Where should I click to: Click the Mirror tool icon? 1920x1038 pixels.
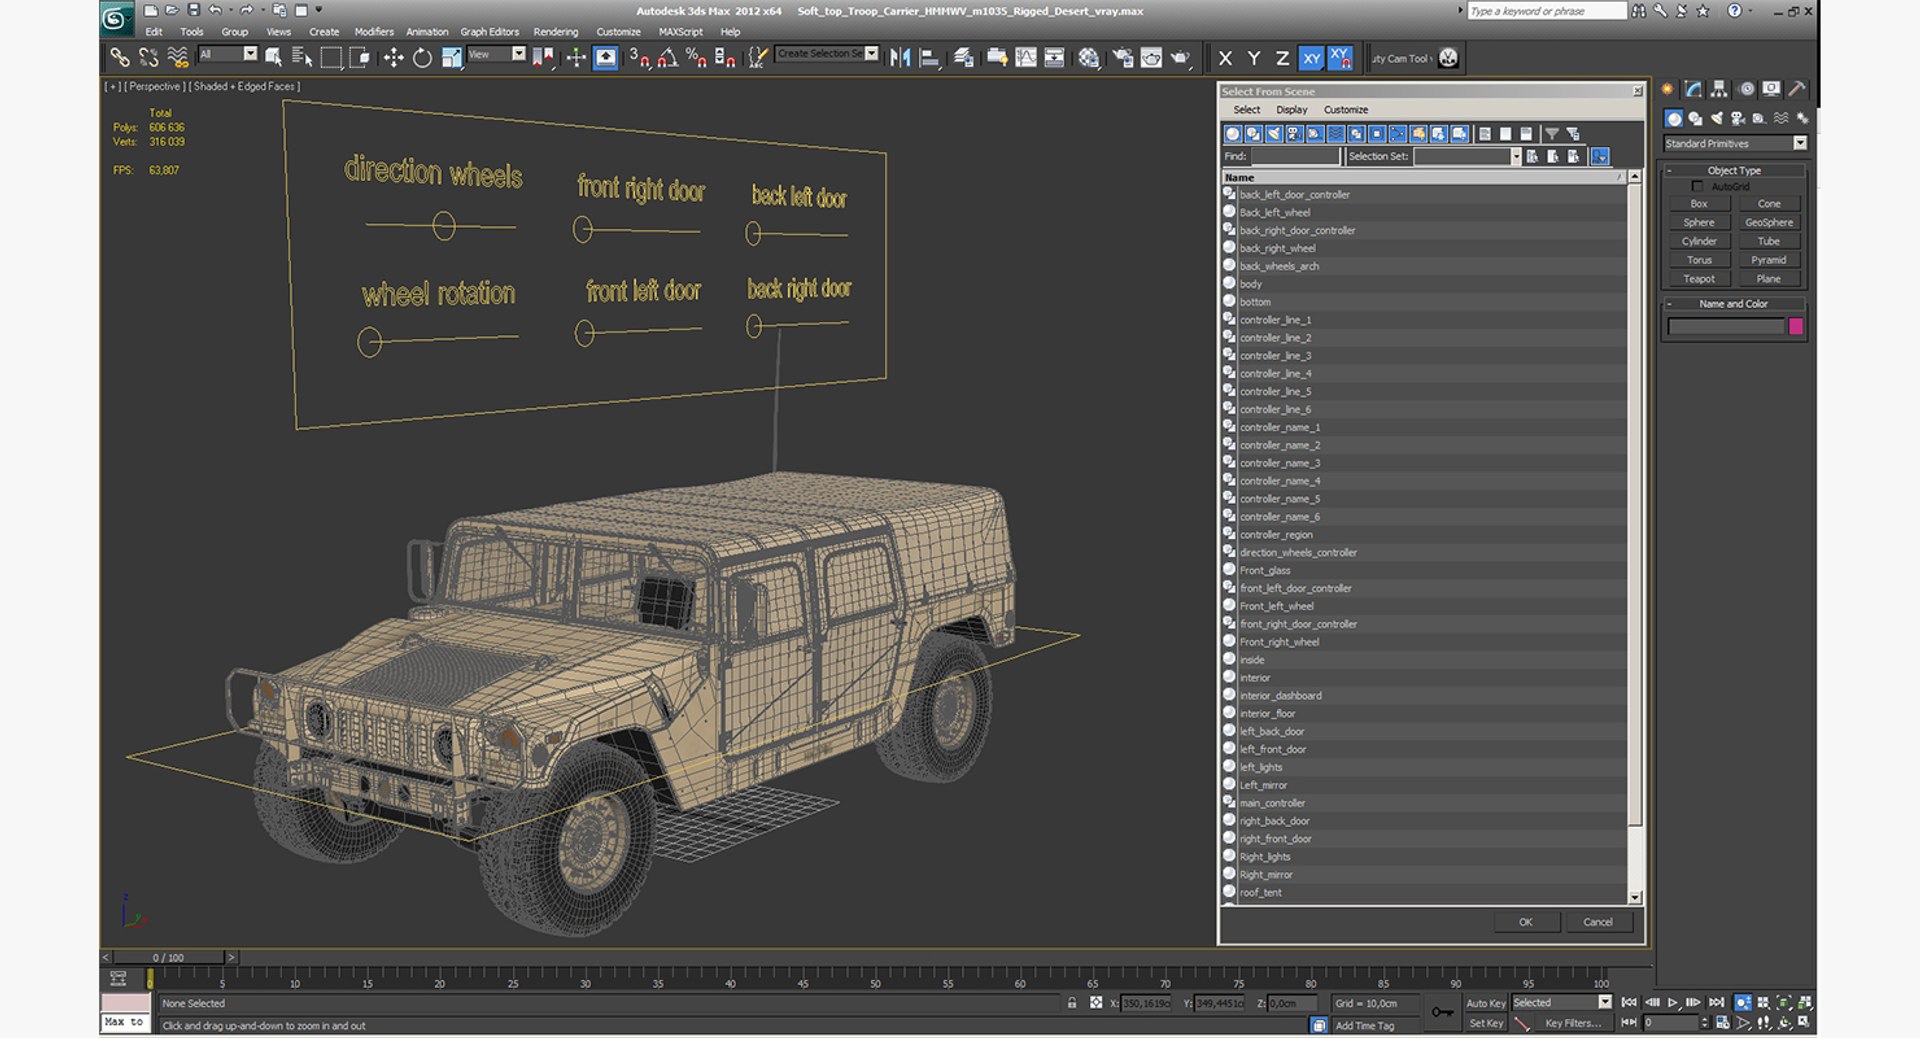[900, 58]
